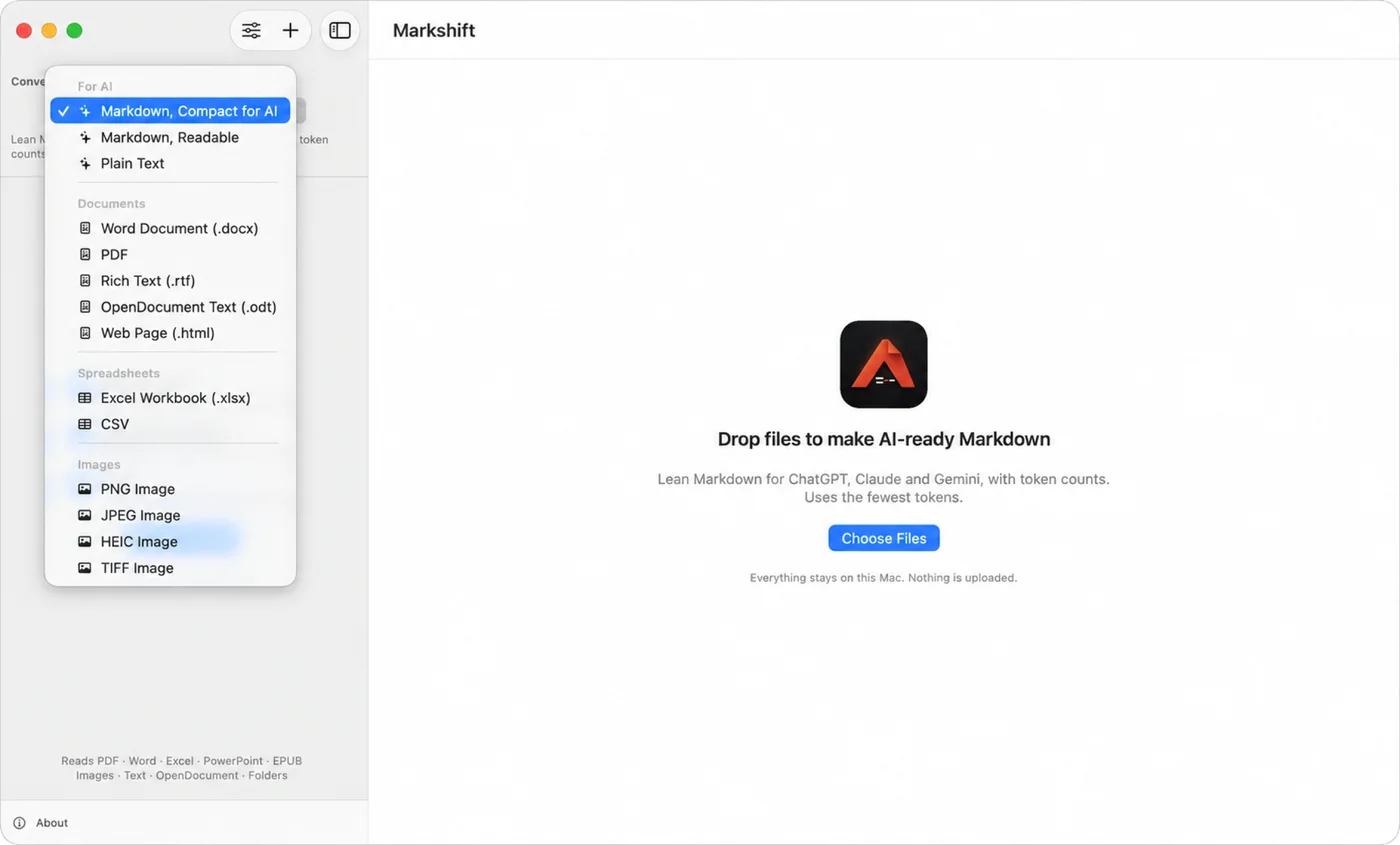Open the conversion settings sliders icon
This screenshot has width=1400, height=845.
[251, 30]
